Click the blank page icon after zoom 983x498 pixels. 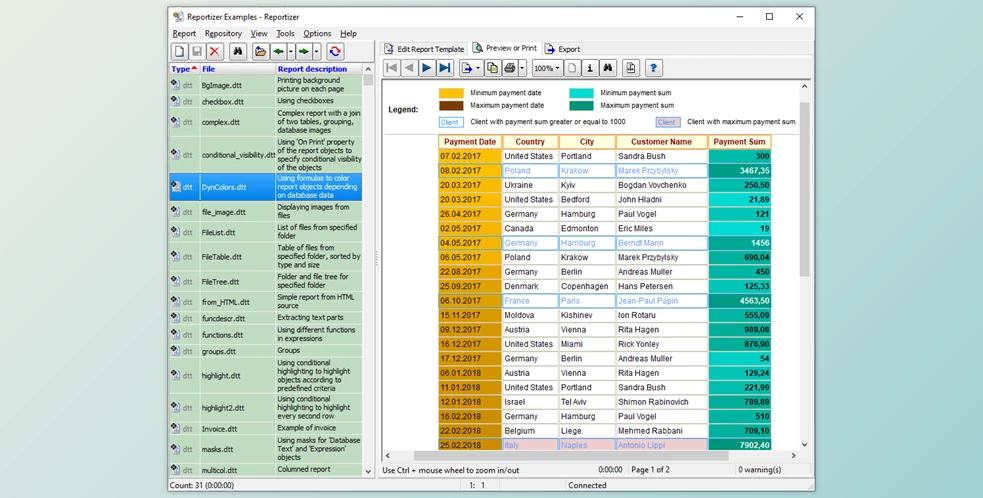point(572,68)
